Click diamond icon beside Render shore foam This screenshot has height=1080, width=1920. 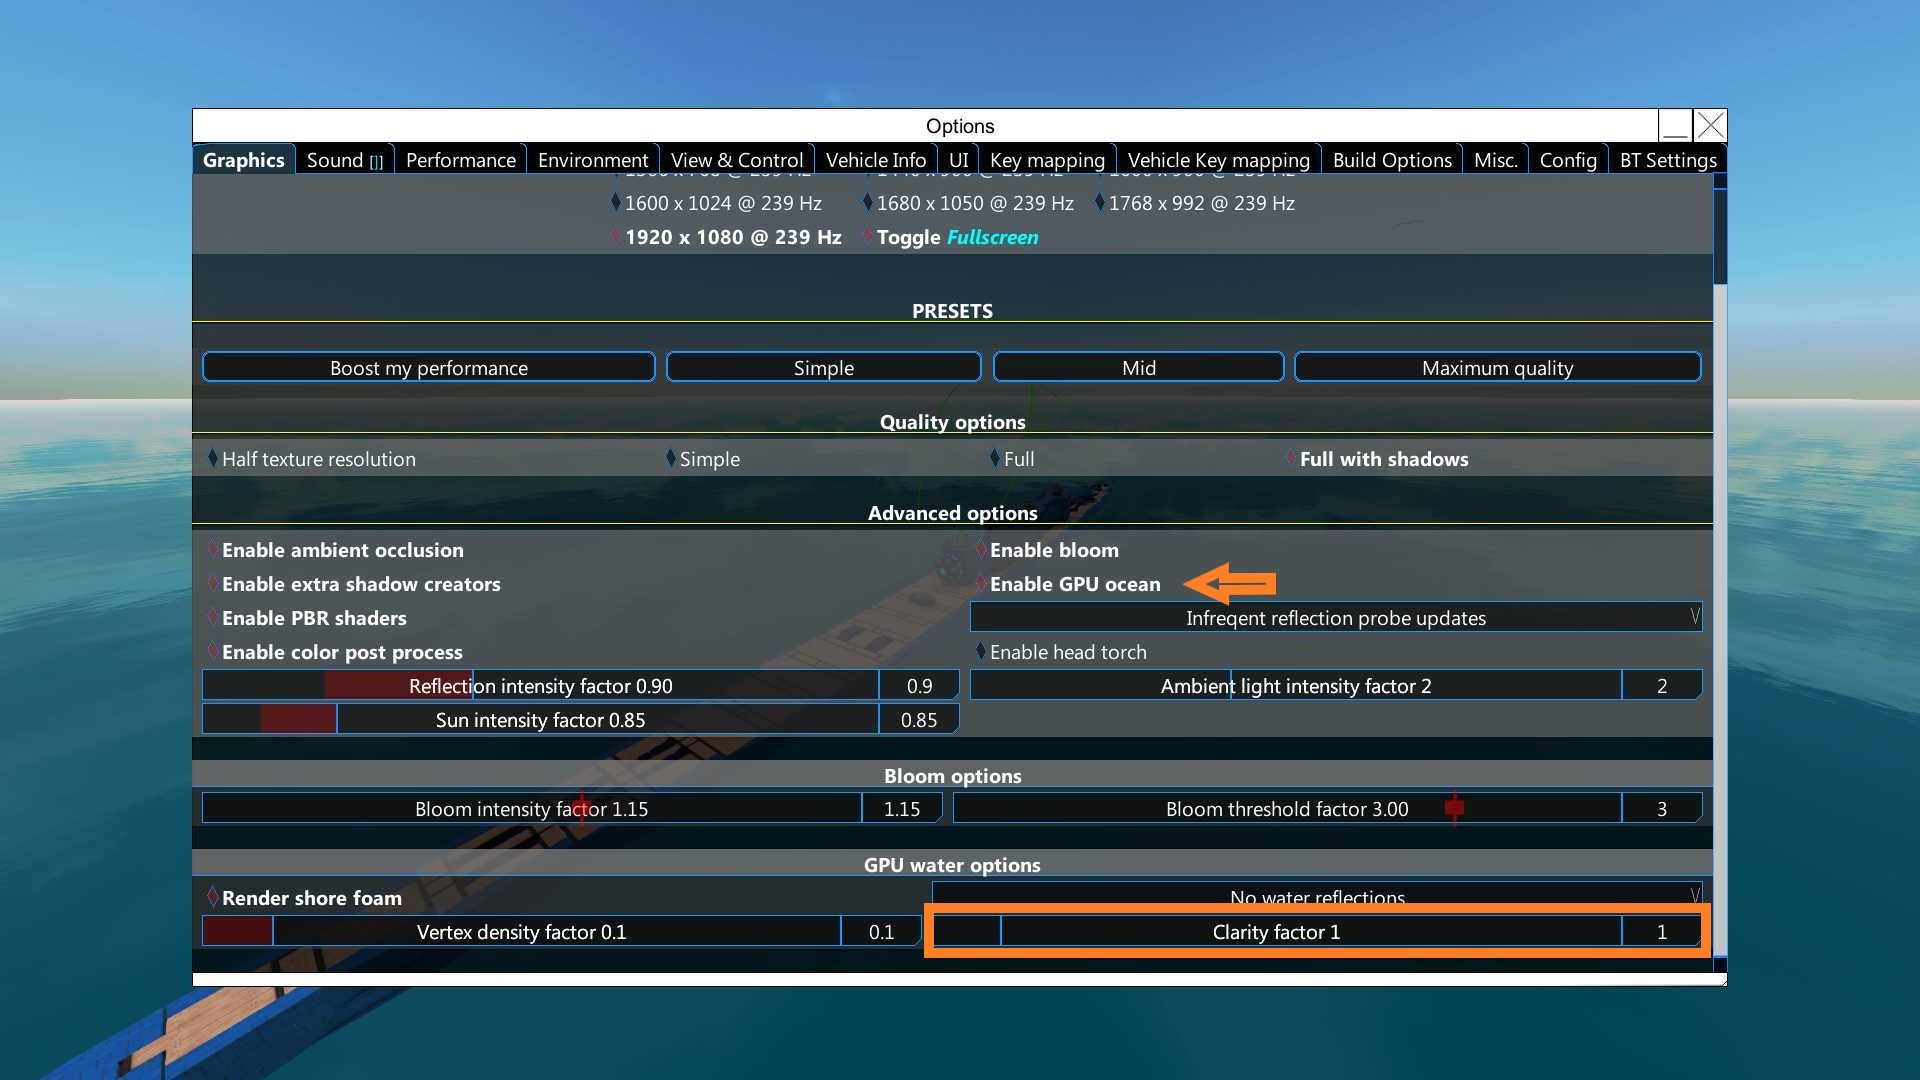(x=212, y=897)
